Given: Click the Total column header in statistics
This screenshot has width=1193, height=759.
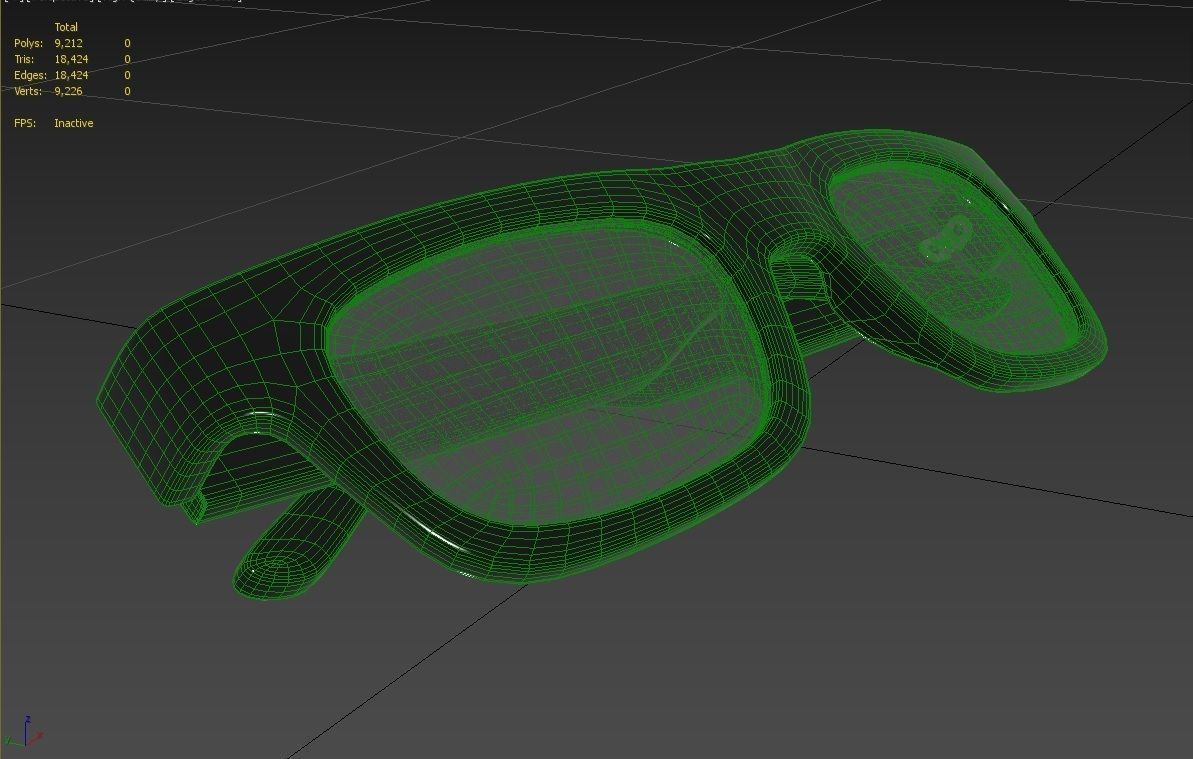Looking at the screenshot, I should [x=66, y=27].
